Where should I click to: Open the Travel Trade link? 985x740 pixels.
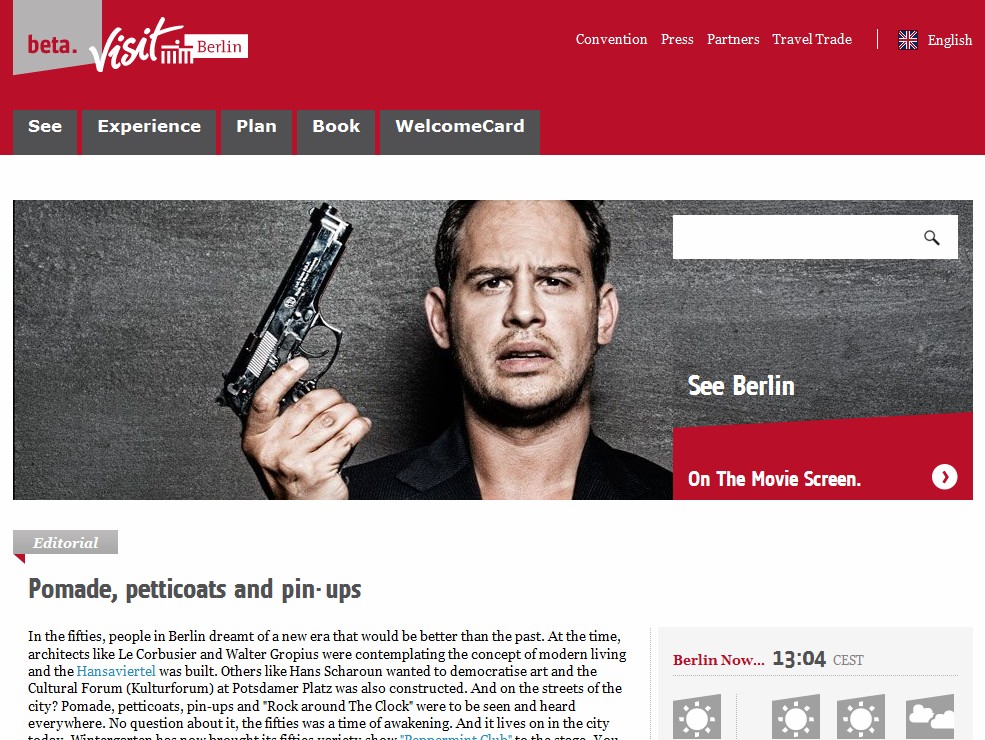coord(812,39)
